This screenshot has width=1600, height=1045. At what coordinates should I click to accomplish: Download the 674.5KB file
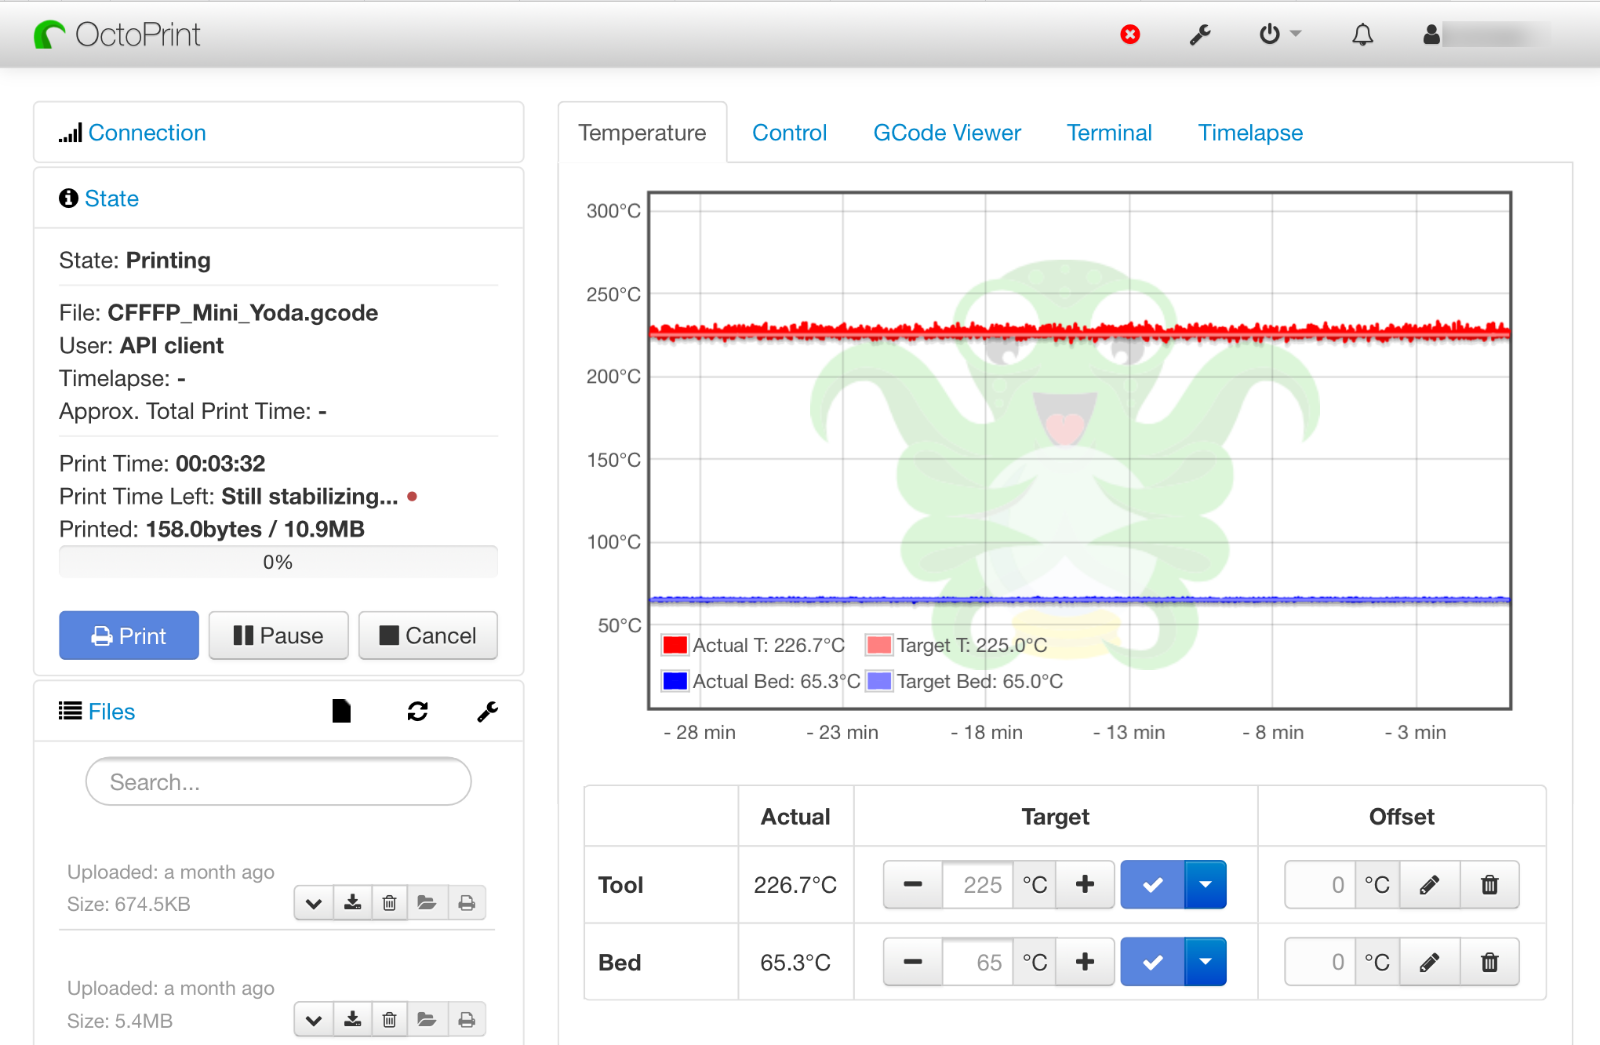click(x=352, y=903)
